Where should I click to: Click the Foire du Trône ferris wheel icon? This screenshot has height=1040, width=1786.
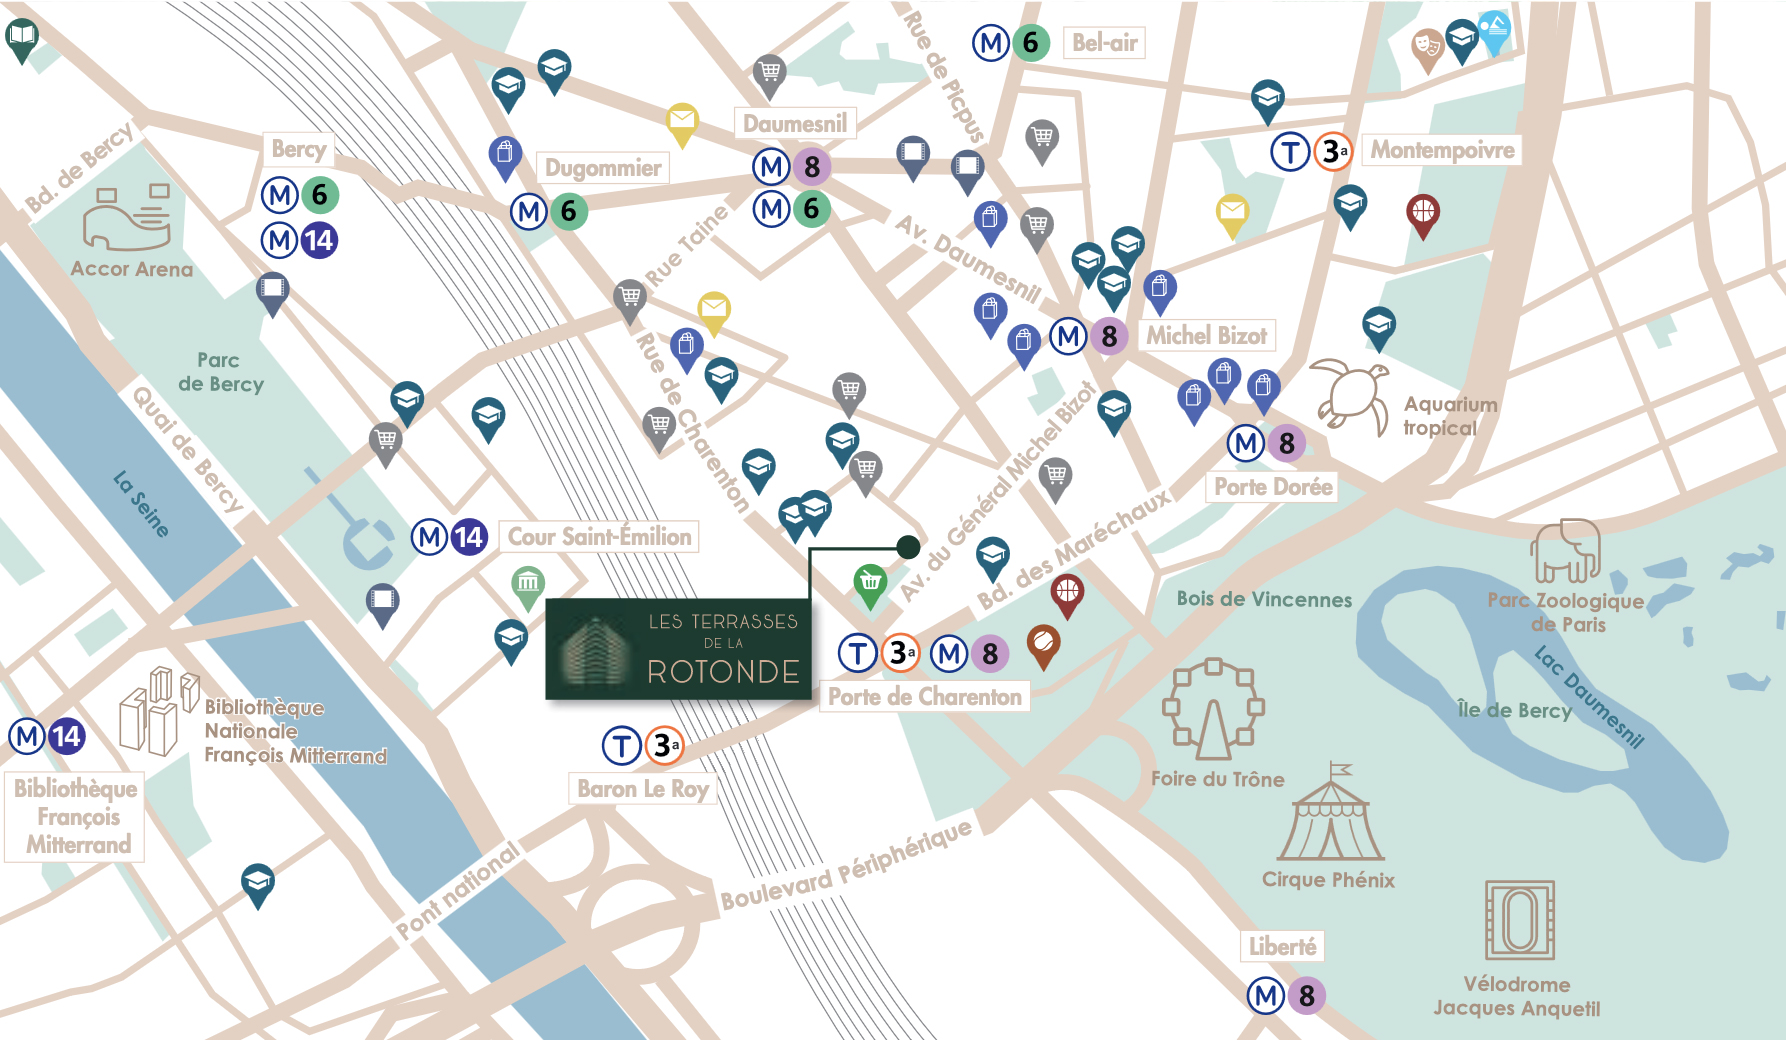[x=1213, y=709]
